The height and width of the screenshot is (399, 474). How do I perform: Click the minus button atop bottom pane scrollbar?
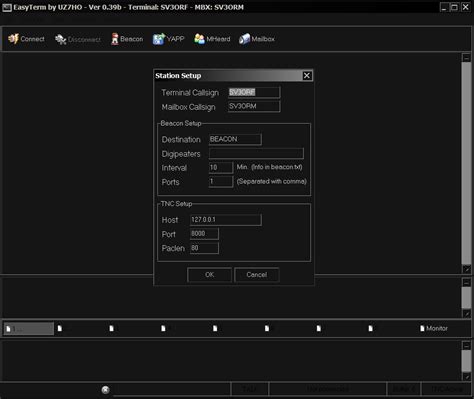(466, 346)
